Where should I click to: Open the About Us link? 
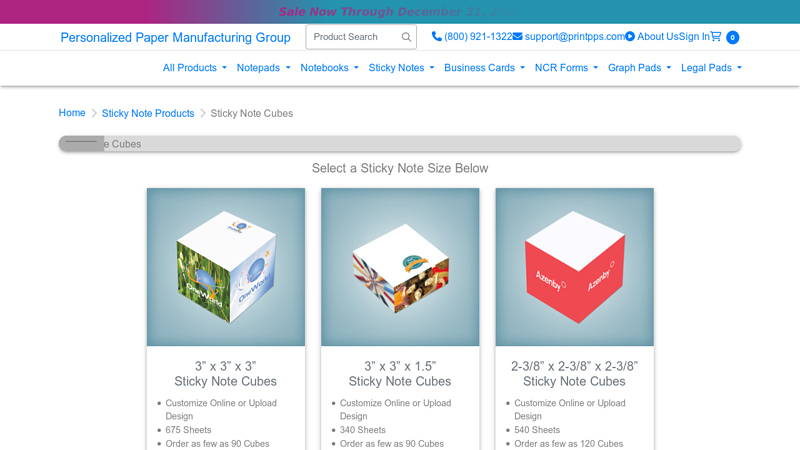(x=658, y=37)
